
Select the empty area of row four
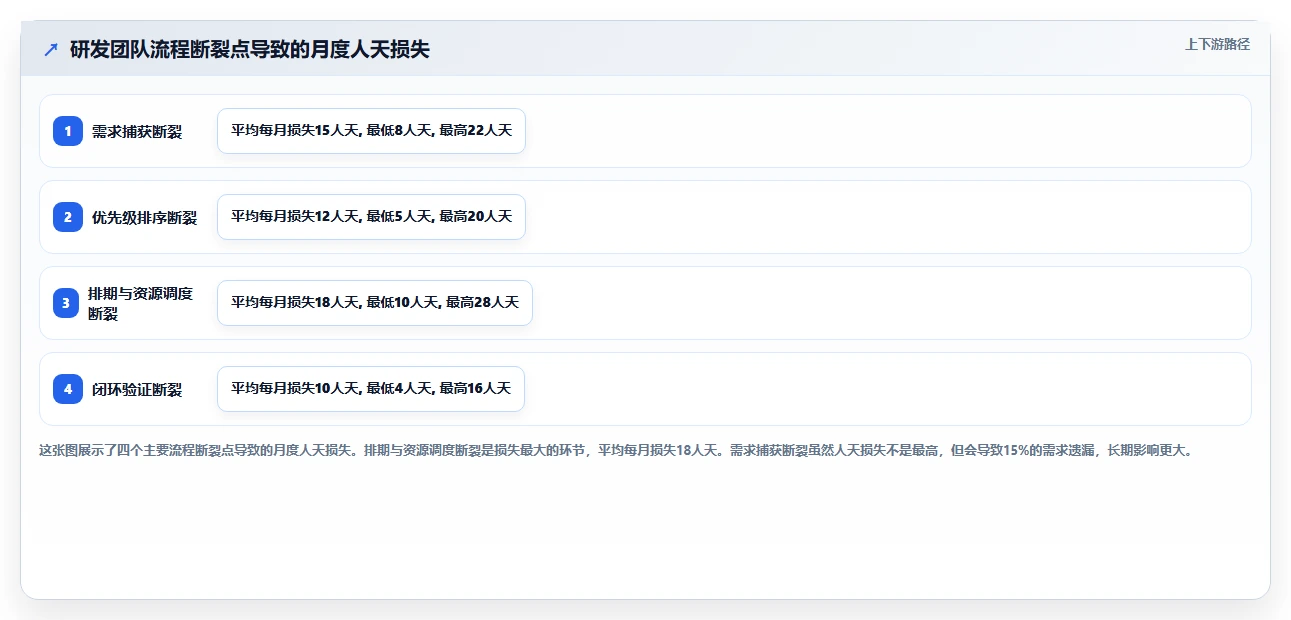(x=885, y=389)
